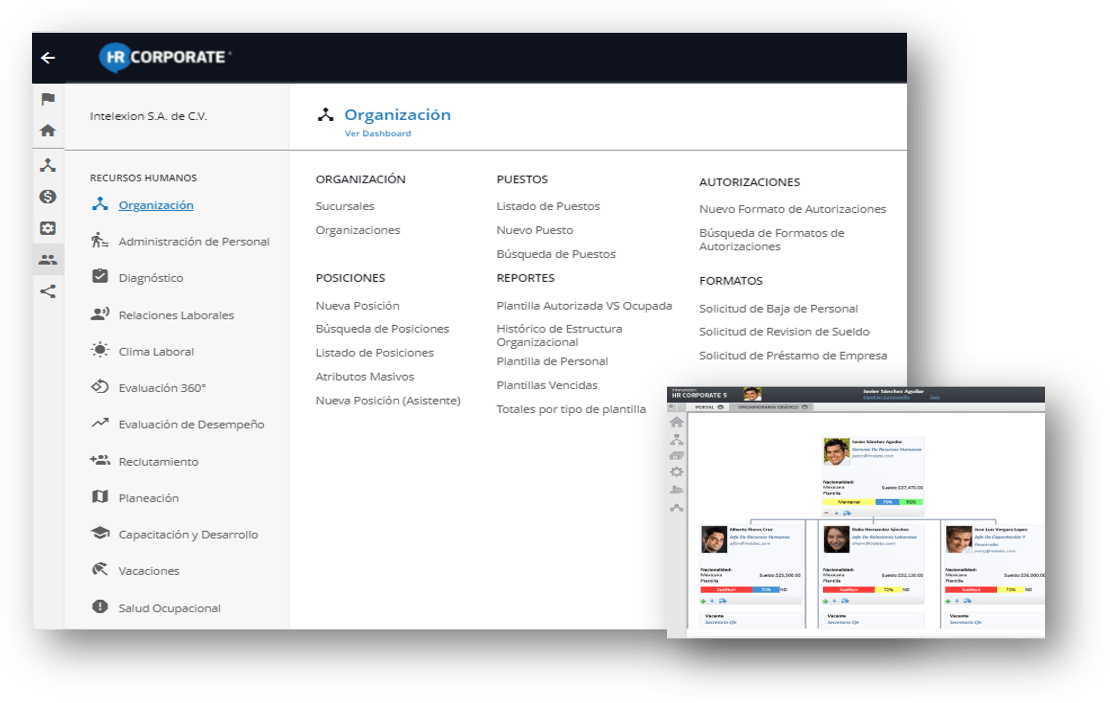Open Nueva Posición link
Viewport: 1110px width, 703px height.
tap(357, 306)
